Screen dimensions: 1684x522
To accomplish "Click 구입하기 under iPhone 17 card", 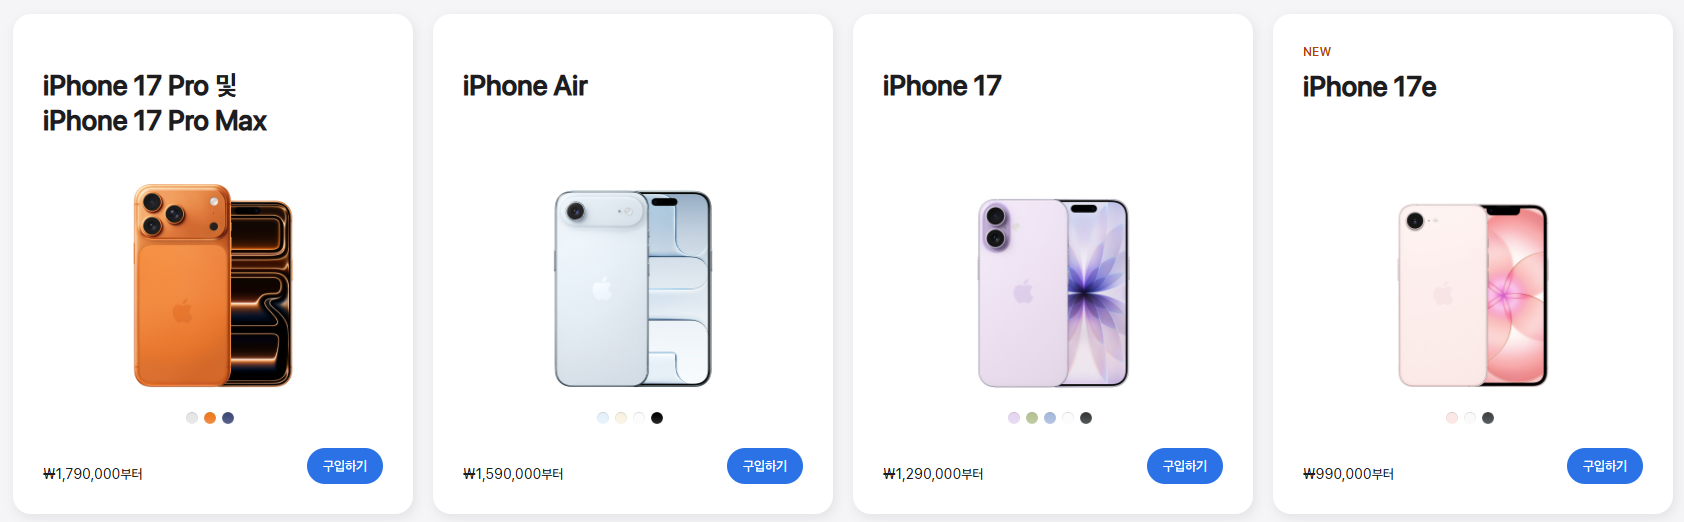I will pos(1185,466).
